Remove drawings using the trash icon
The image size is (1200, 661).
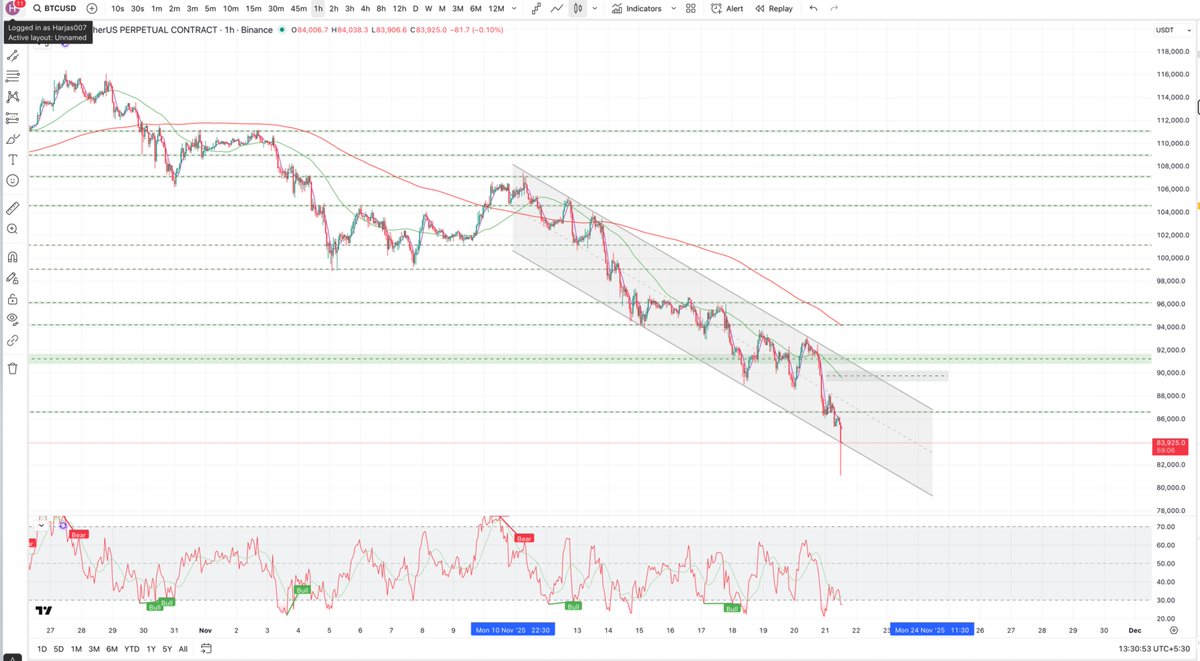point(12,368)
